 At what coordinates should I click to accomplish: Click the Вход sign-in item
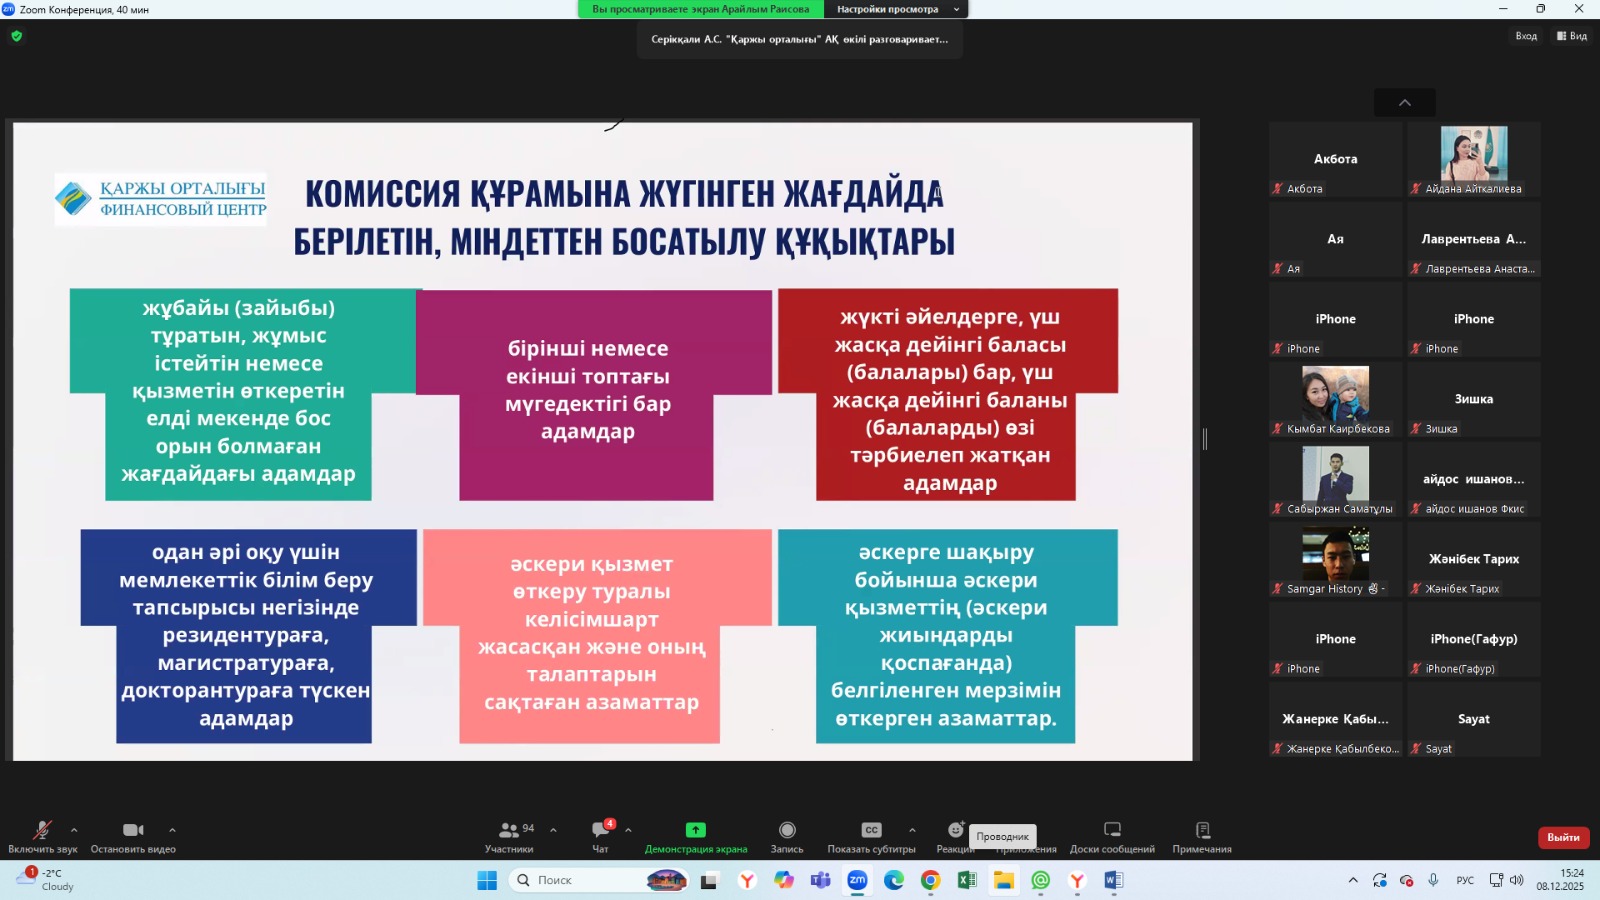pos(1526,36)
